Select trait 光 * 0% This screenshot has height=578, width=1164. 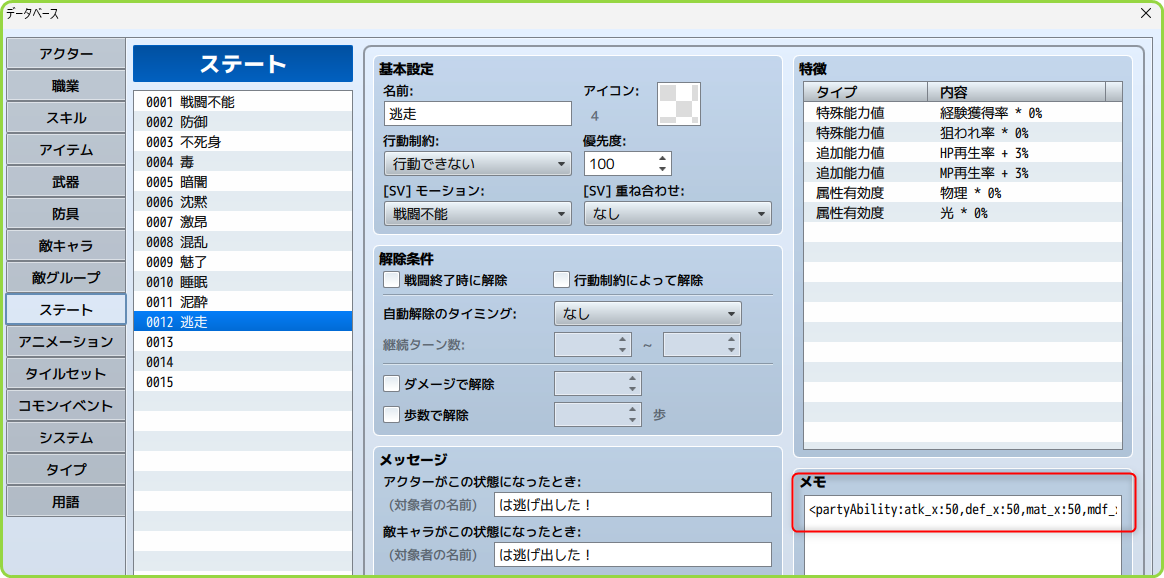pos(963,213)
